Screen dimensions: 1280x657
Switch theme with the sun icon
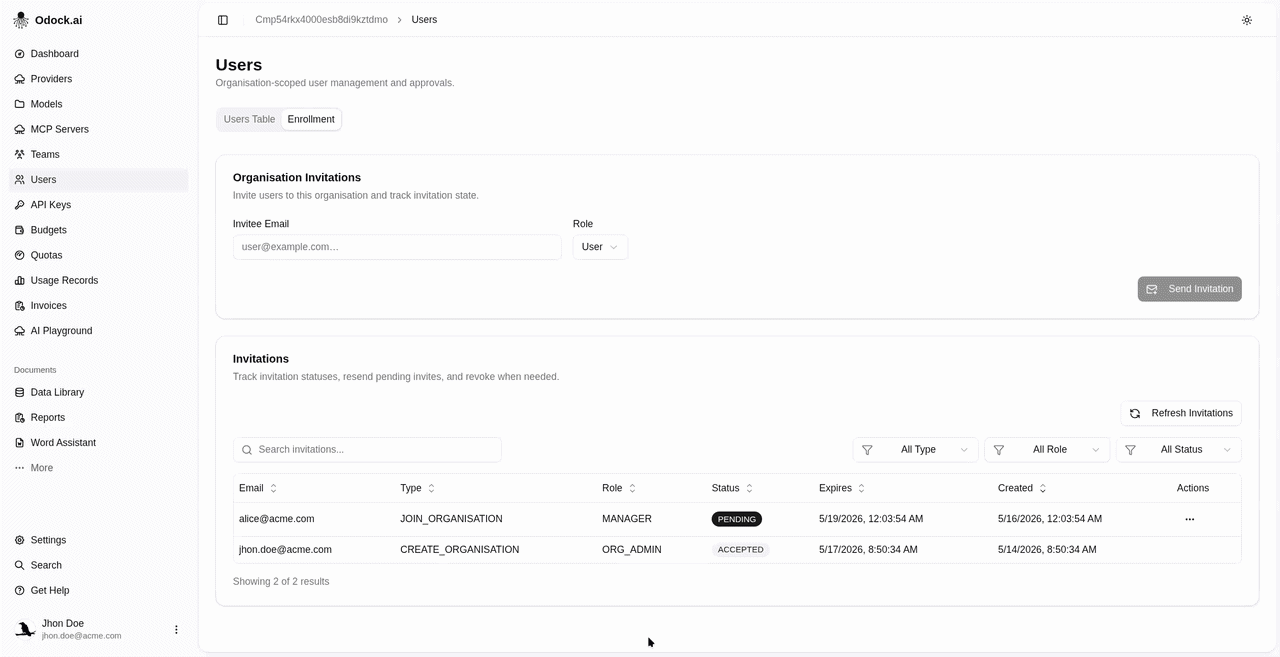coord(1247,20)
